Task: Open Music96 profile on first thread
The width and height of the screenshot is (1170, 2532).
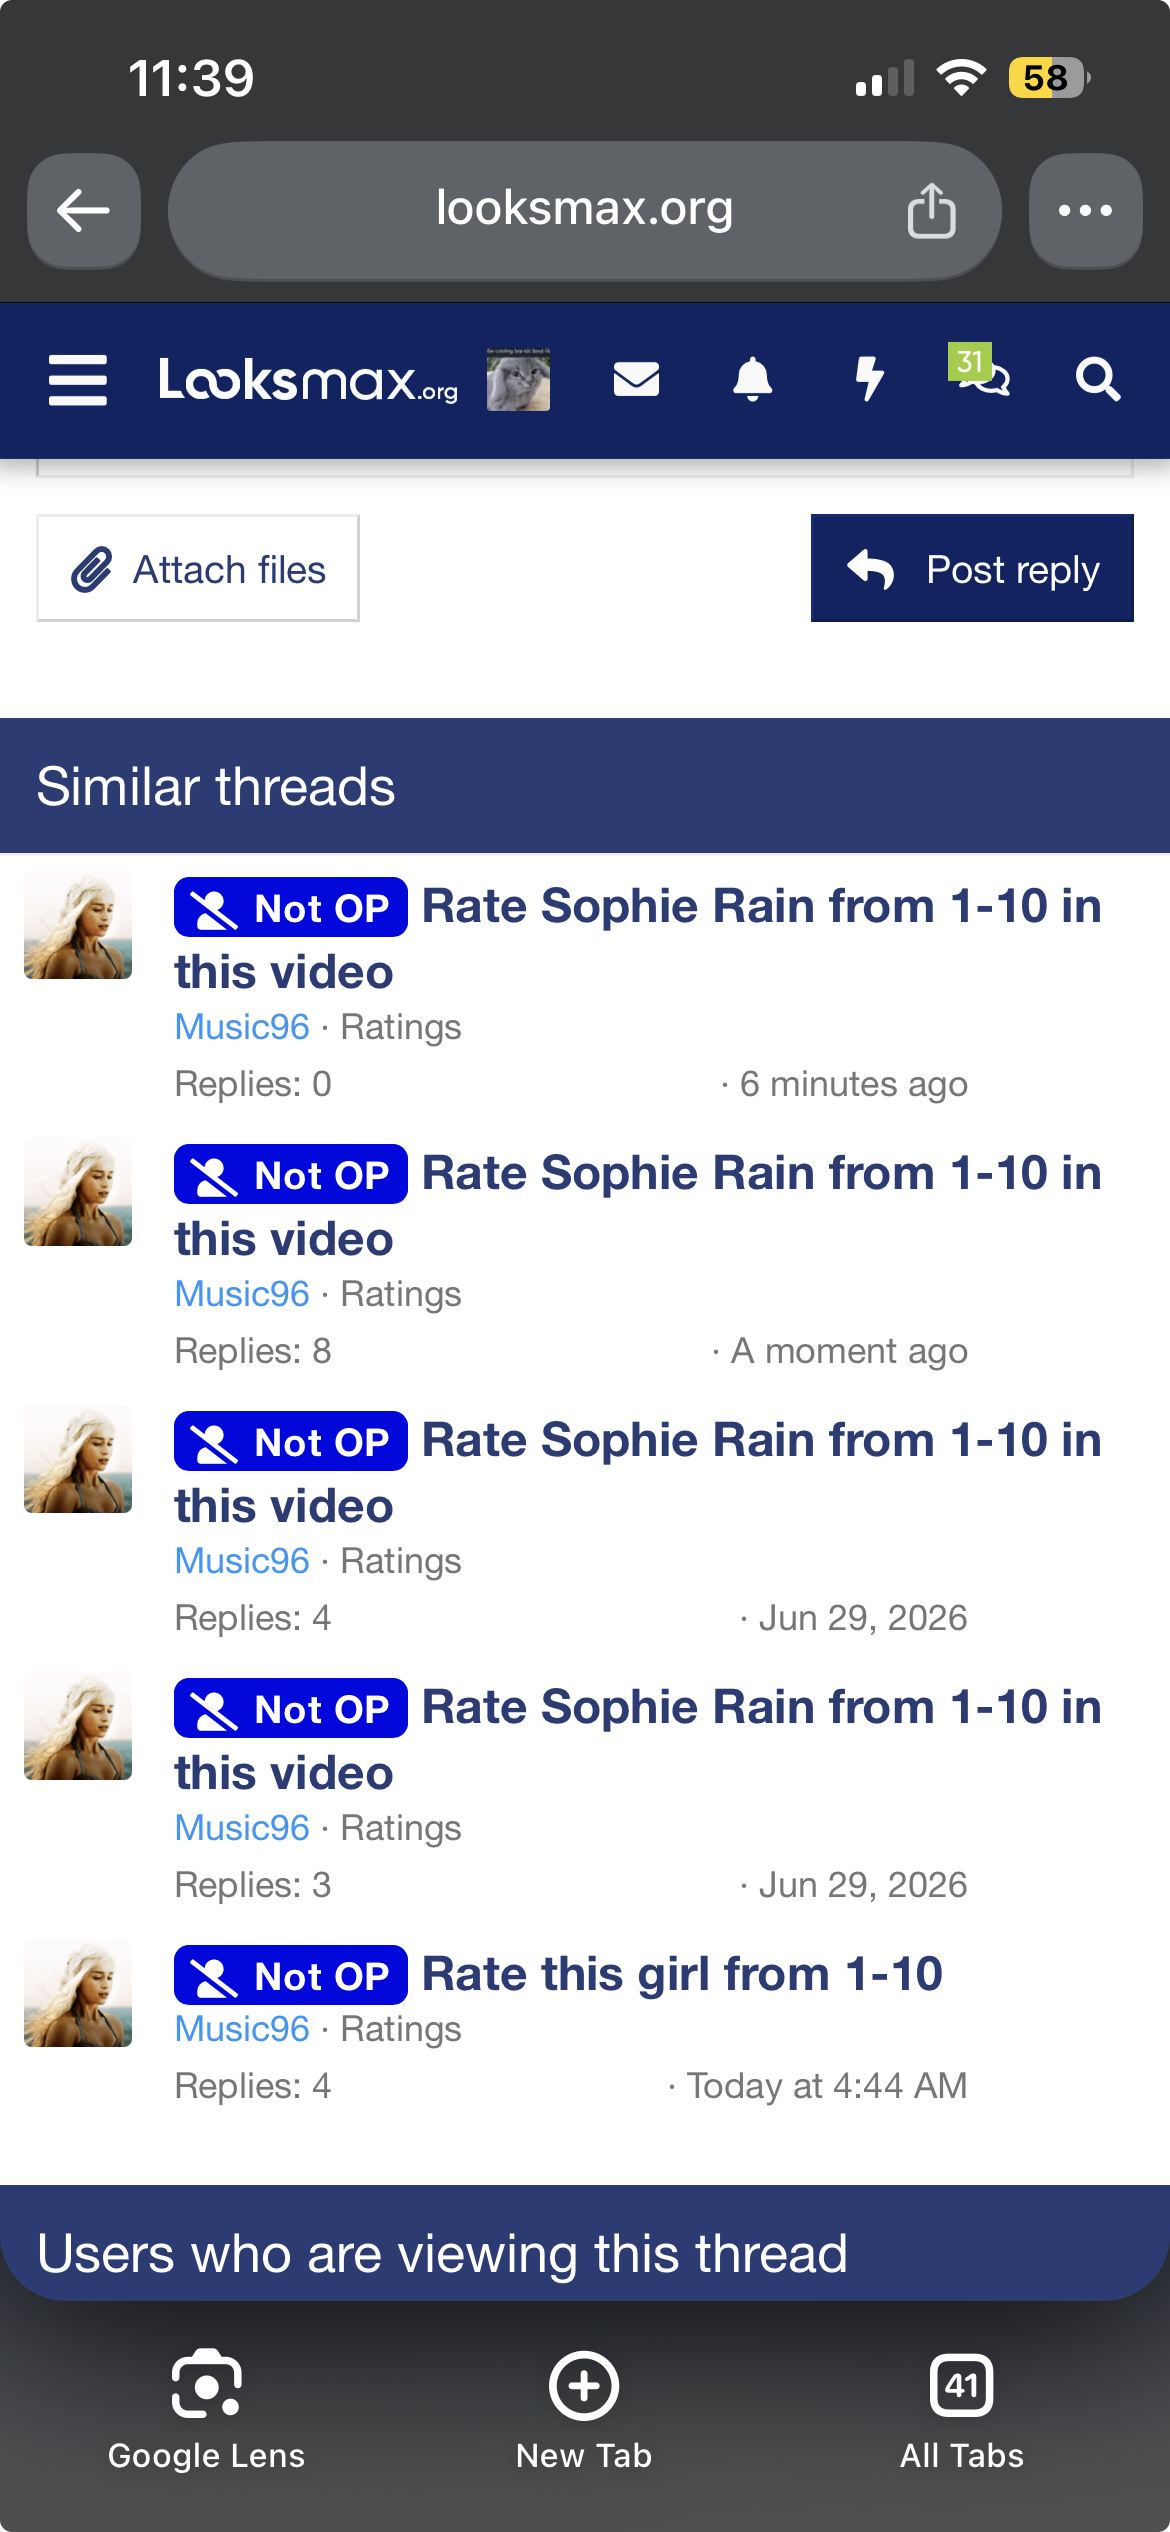Action: 242,1027
